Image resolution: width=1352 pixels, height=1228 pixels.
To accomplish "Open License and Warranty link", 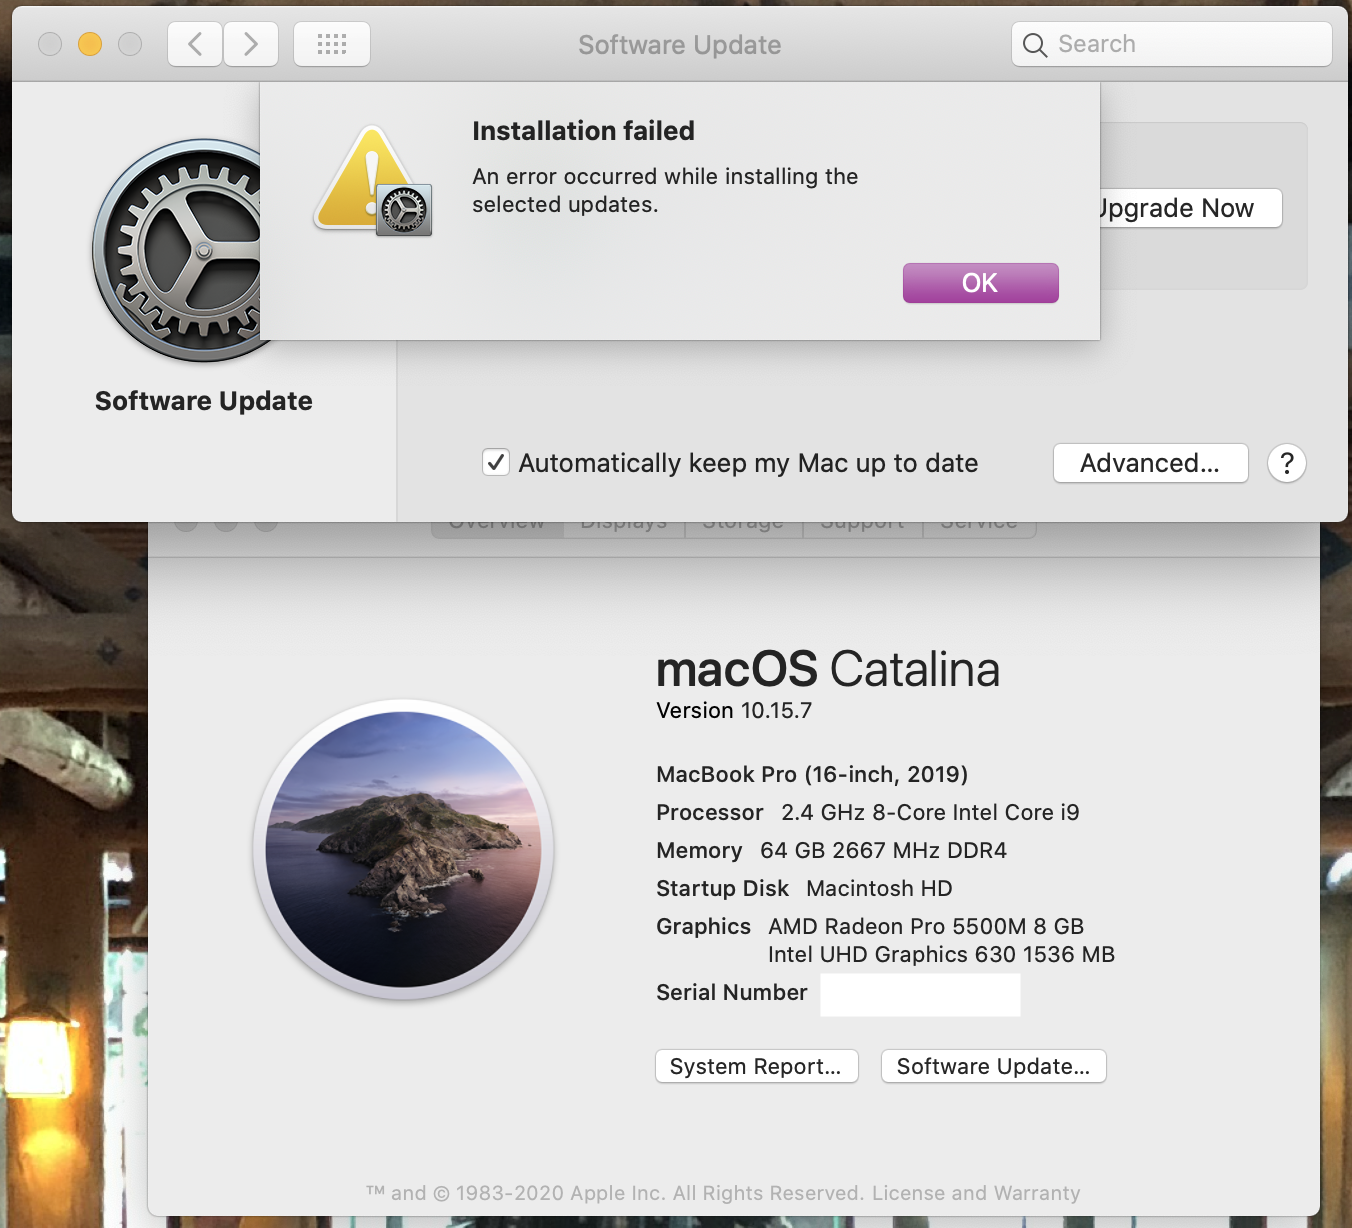I will (976, 1193).
